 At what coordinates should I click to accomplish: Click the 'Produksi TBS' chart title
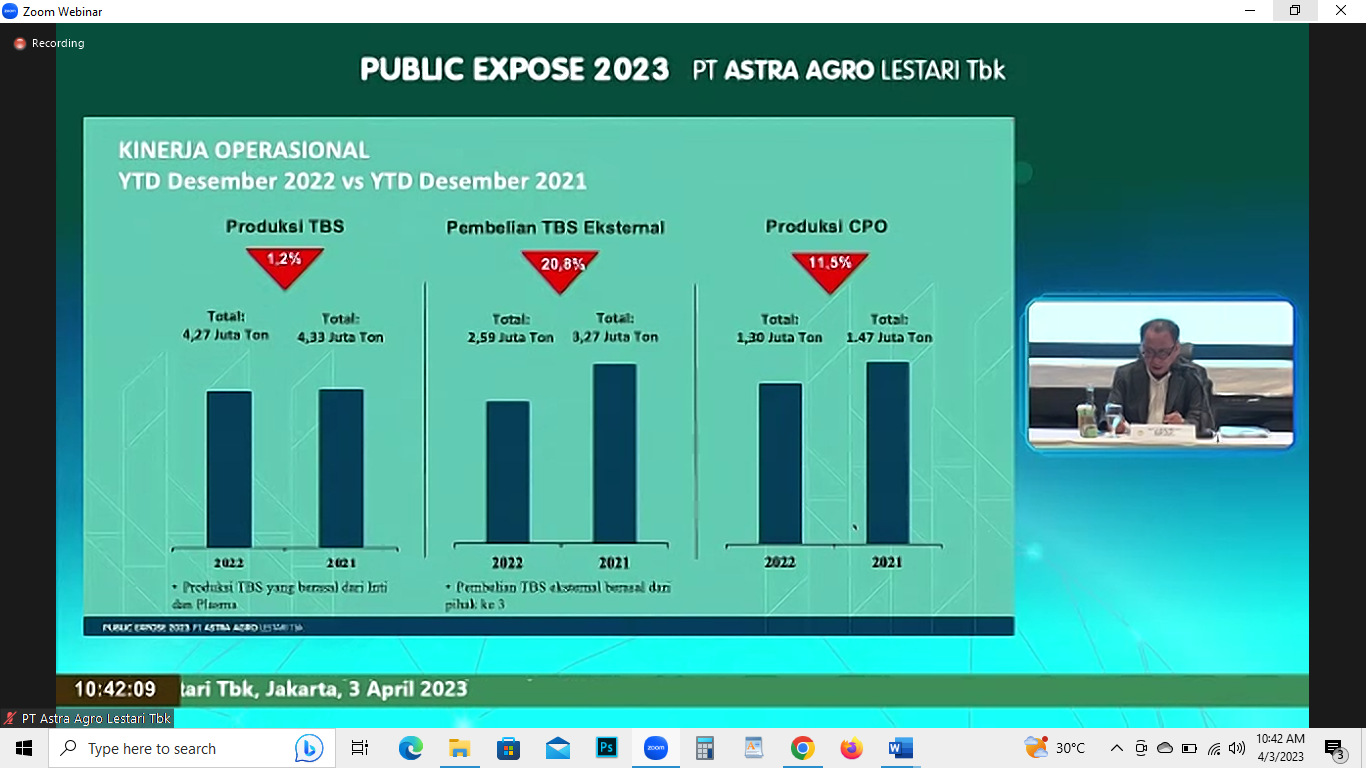pyautogui.click(x=285, y=227)
